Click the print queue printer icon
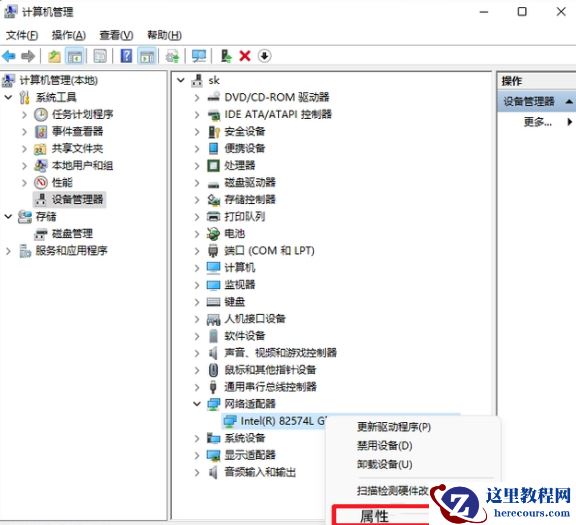 coord(213,216)
